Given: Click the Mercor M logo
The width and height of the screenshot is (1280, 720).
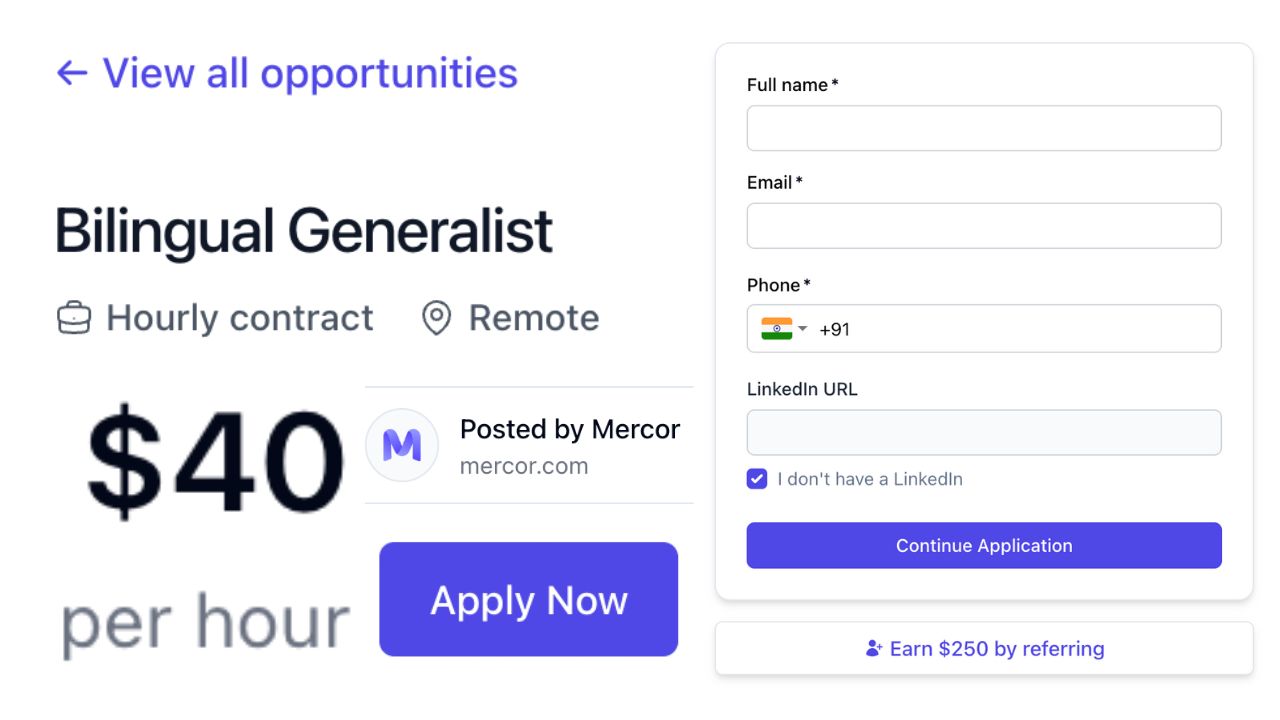Looking at the screenshot, I should click(x=401, y=446).
